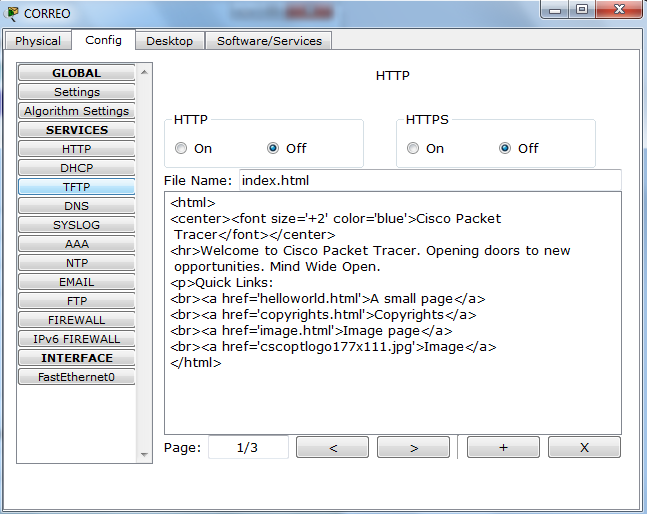
Task: Click the Packet Tracer title bar icon
Action: tap(11, 14)
